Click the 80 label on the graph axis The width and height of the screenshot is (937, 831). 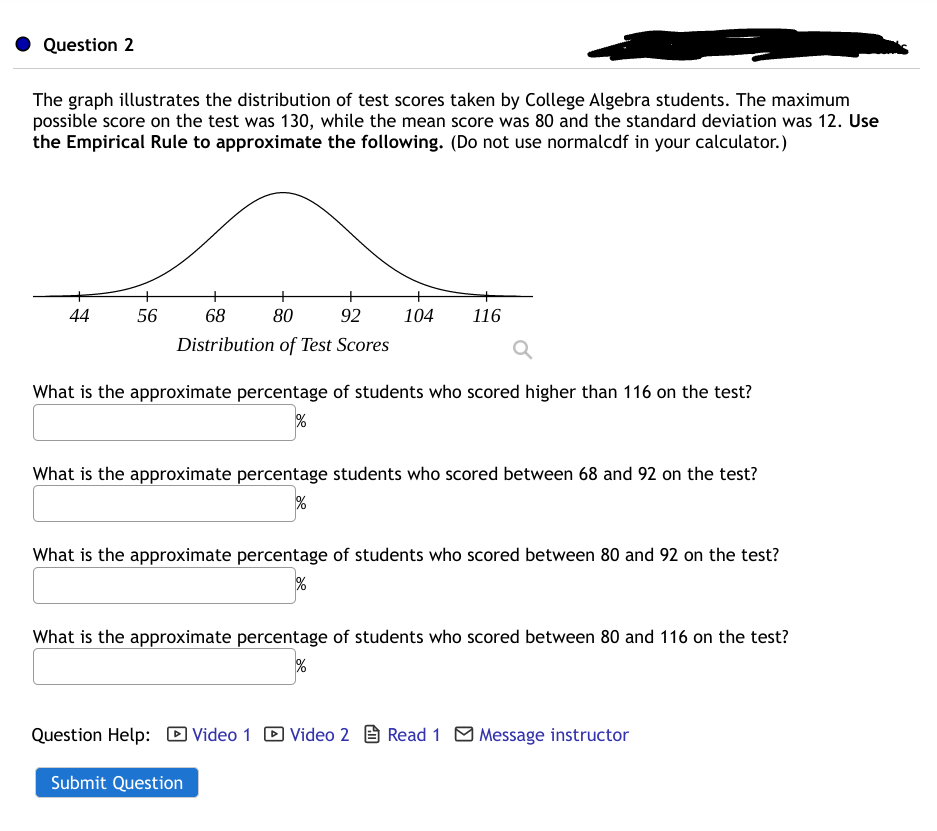[x=282, y=315]
